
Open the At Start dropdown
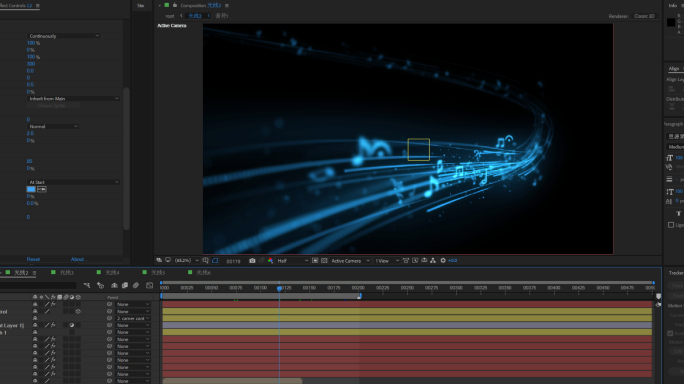(x=73, y=182)
